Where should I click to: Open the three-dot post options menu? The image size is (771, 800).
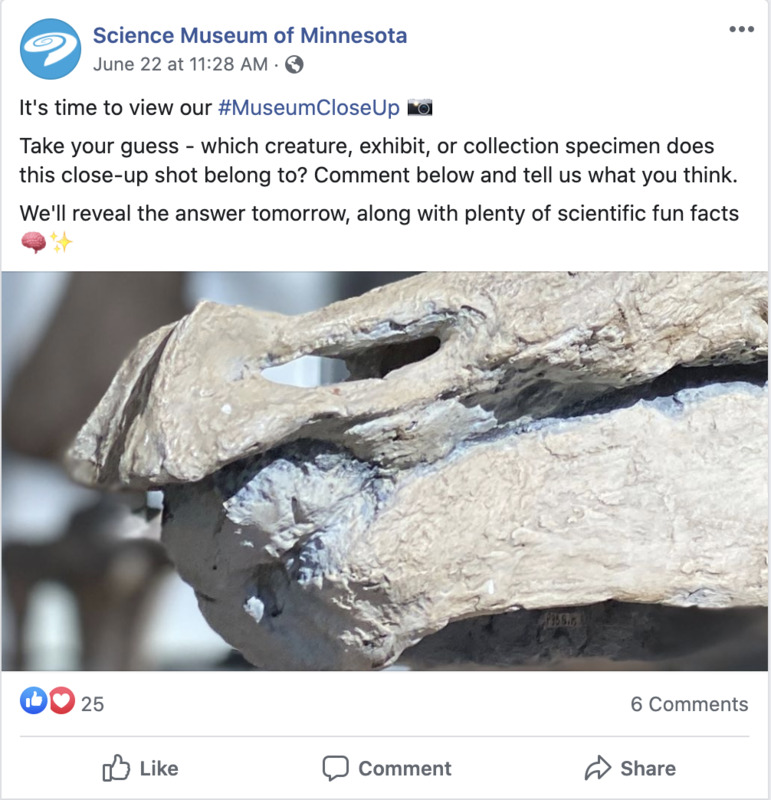[x=741, y=29]
